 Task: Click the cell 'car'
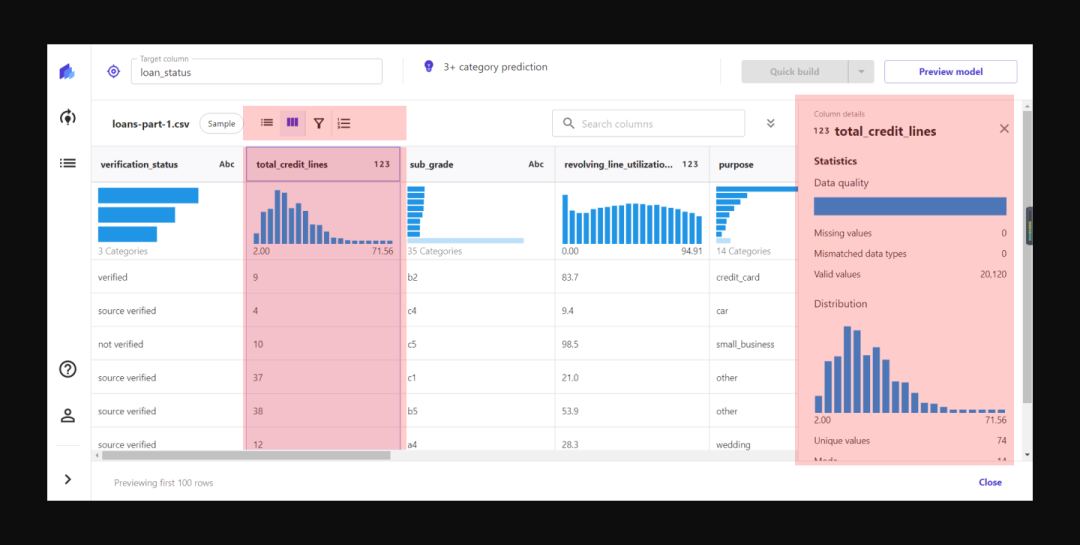[723, 311]
